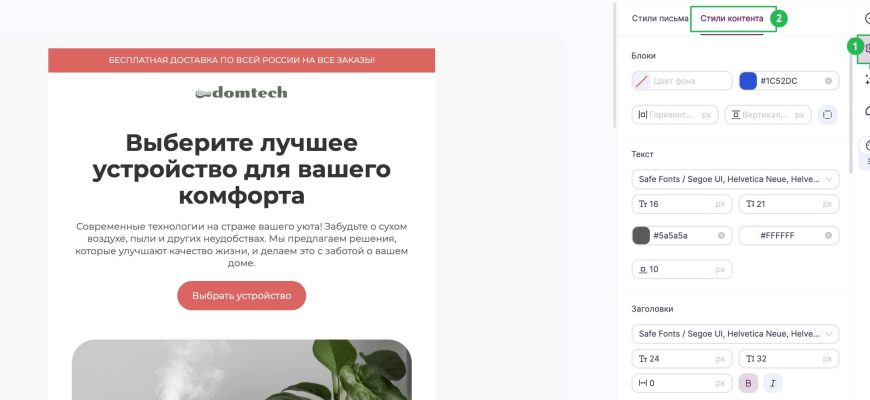Open the Стили контента tab

click(x=731, y=18)
